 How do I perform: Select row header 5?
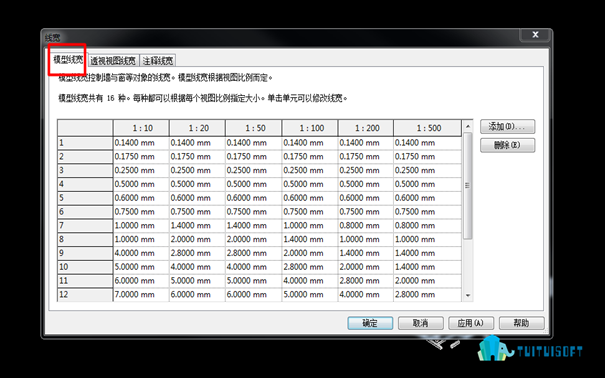[85, 198]
